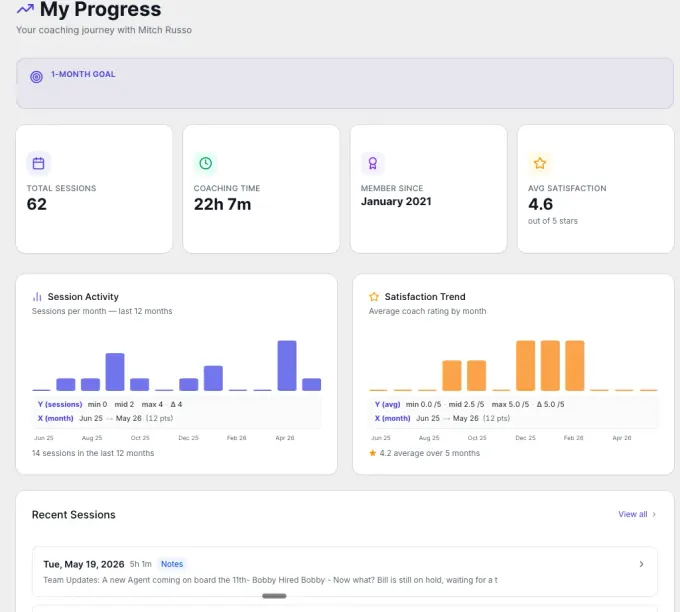Screen dimensions: 680x612
Task: Click the star icon beside Satisfaction Trend
Action: (374, 297)
